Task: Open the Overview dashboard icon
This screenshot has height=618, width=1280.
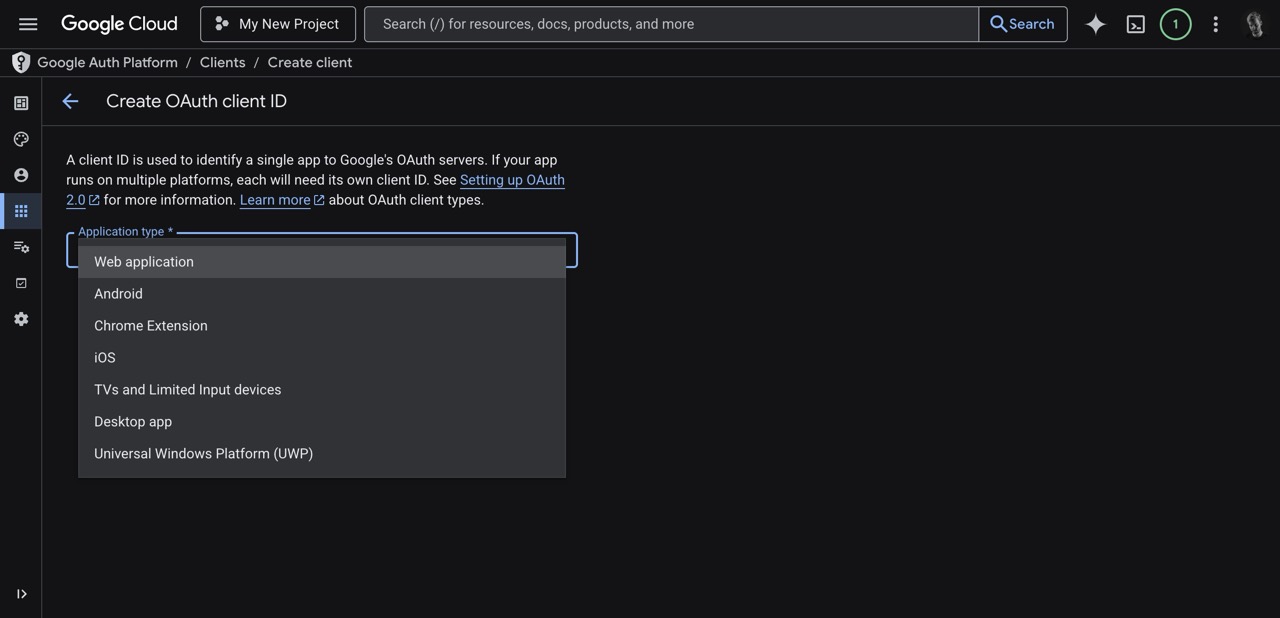Action: (x=21, y=102)
